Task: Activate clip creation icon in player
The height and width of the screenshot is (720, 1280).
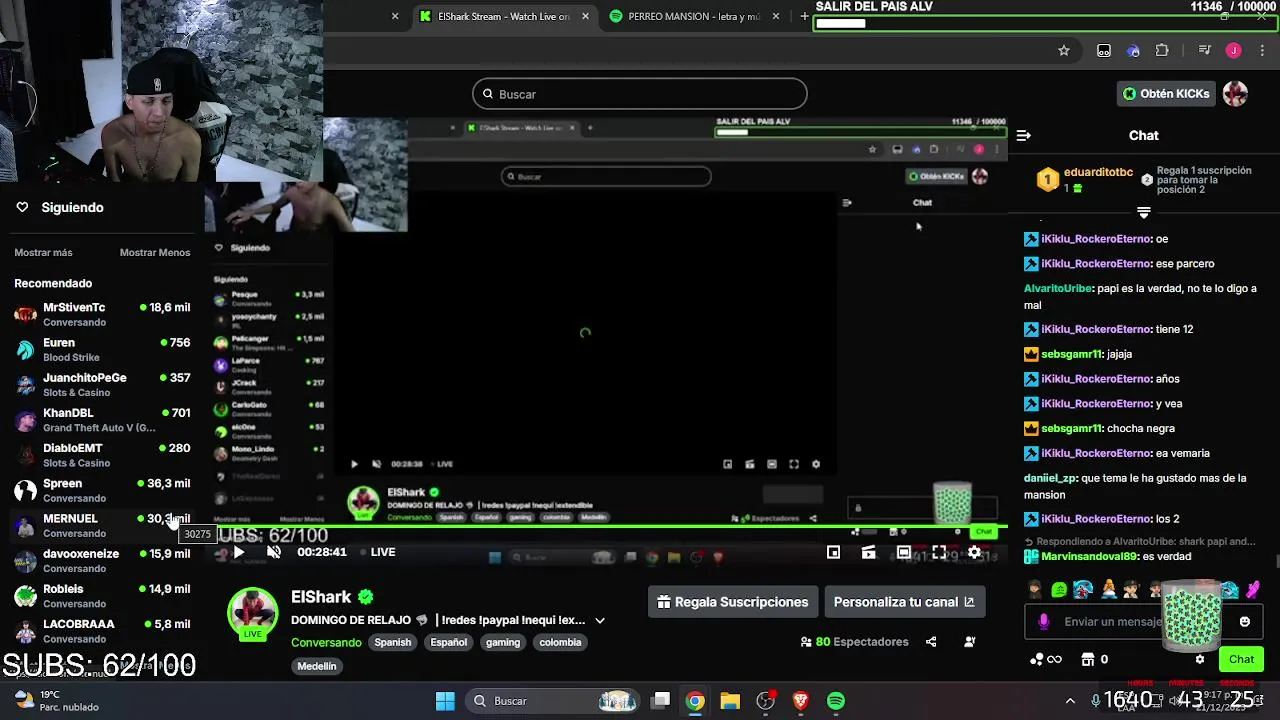Action: [x=868, y=552]
